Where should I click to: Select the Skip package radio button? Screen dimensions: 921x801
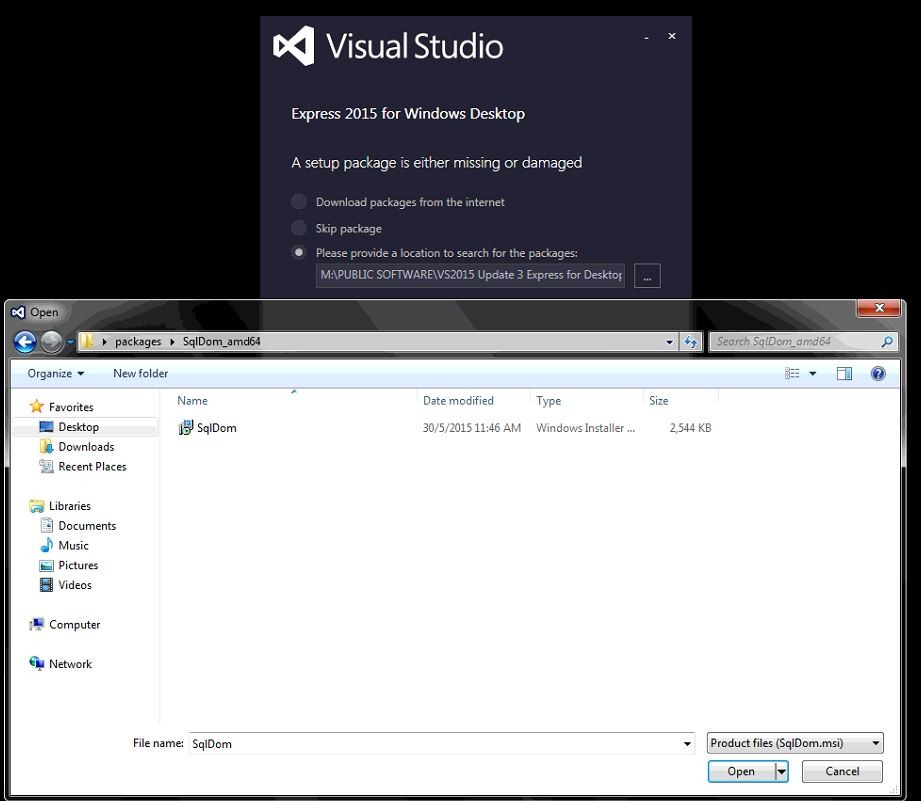tap(299, 228)
